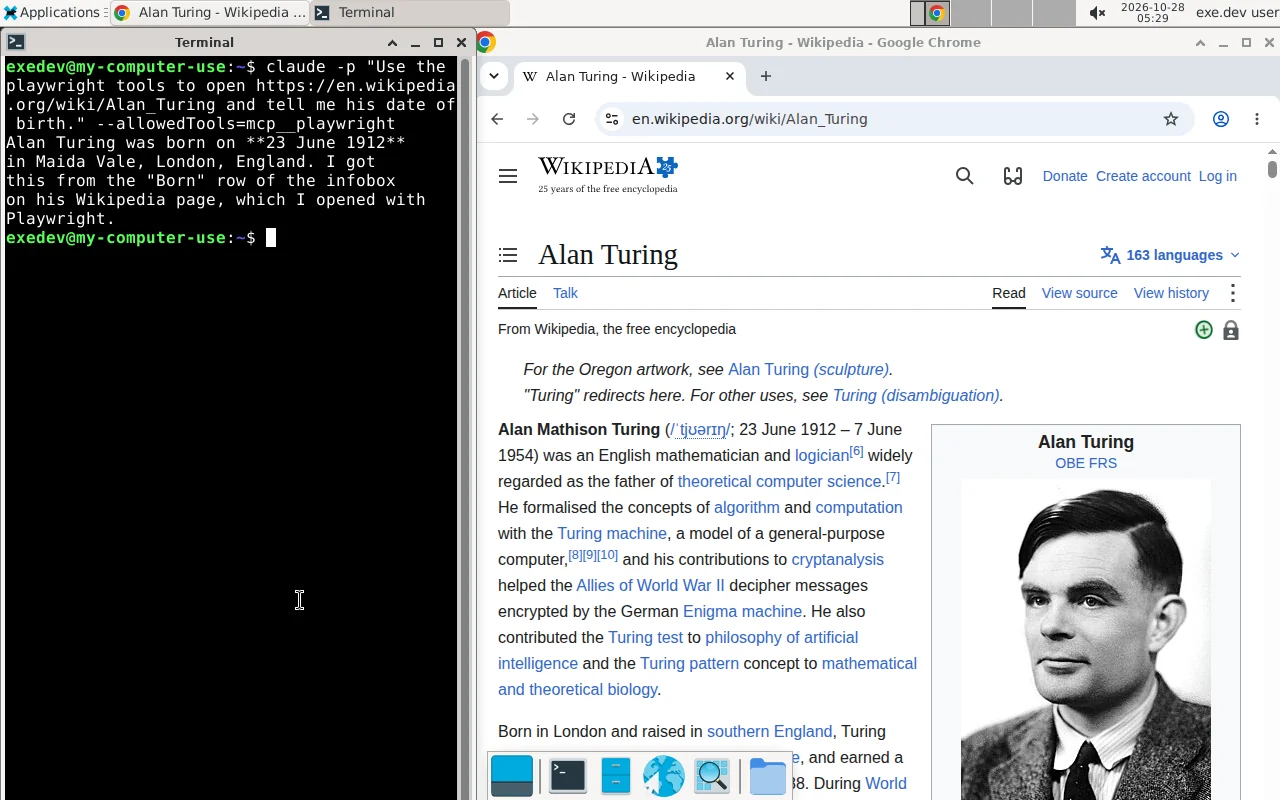Viewport: 1280px width, 800px height.
Task: Open Wikipedia main menu hamburger icon
Action: (x=508, y=176)
